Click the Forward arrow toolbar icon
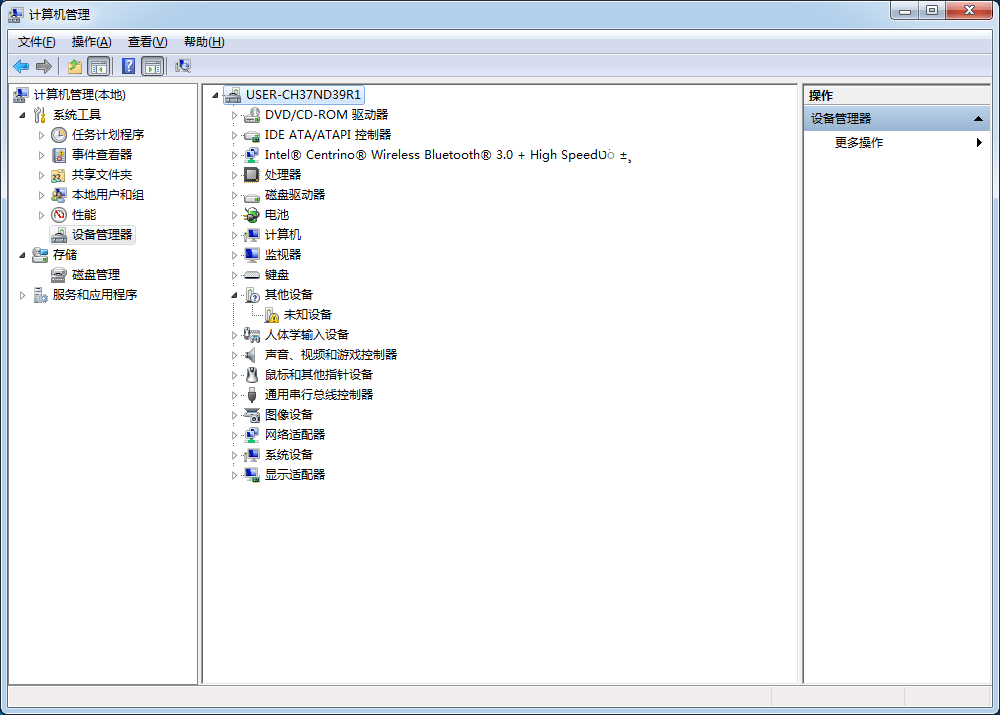Viewport: 1000px width, 715px height. [x=44, y=66]
